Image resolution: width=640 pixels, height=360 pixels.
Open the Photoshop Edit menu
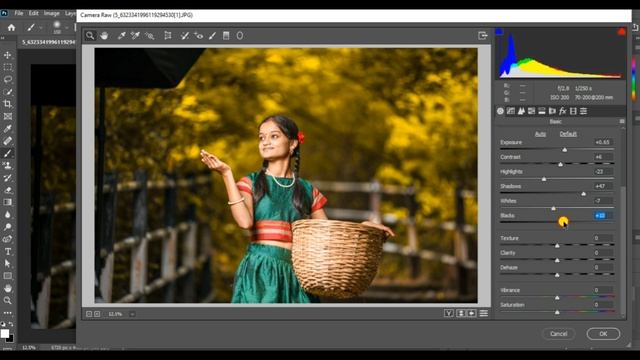[x=33, y=13]
